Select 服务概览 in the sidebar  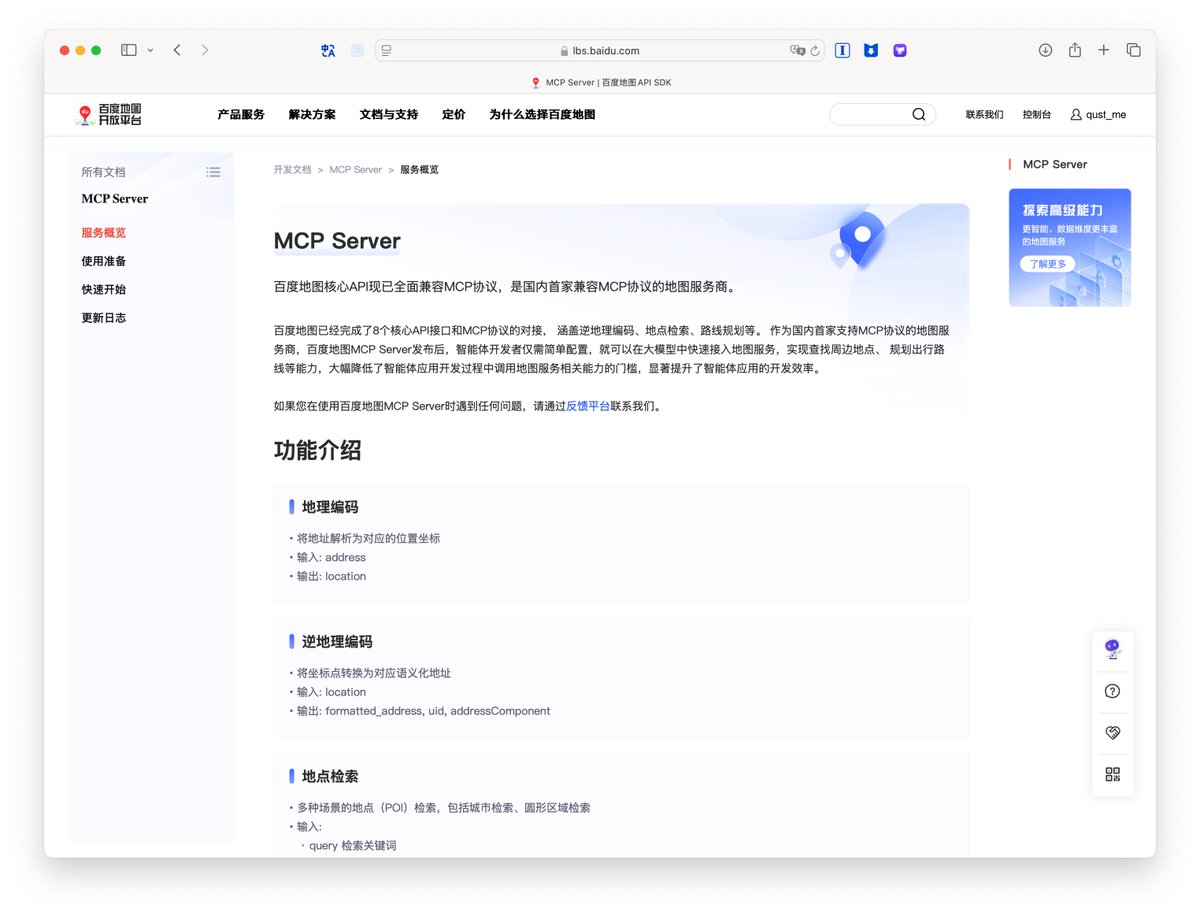(x=104, y=233)
